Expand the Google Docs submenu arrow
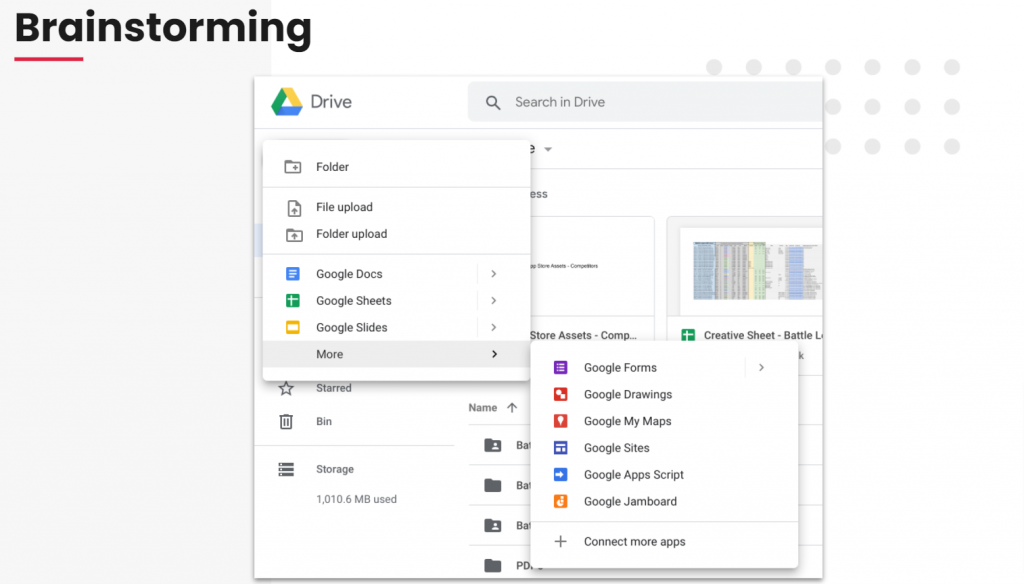The image size is (1024, 584). [x=494, y=274]
